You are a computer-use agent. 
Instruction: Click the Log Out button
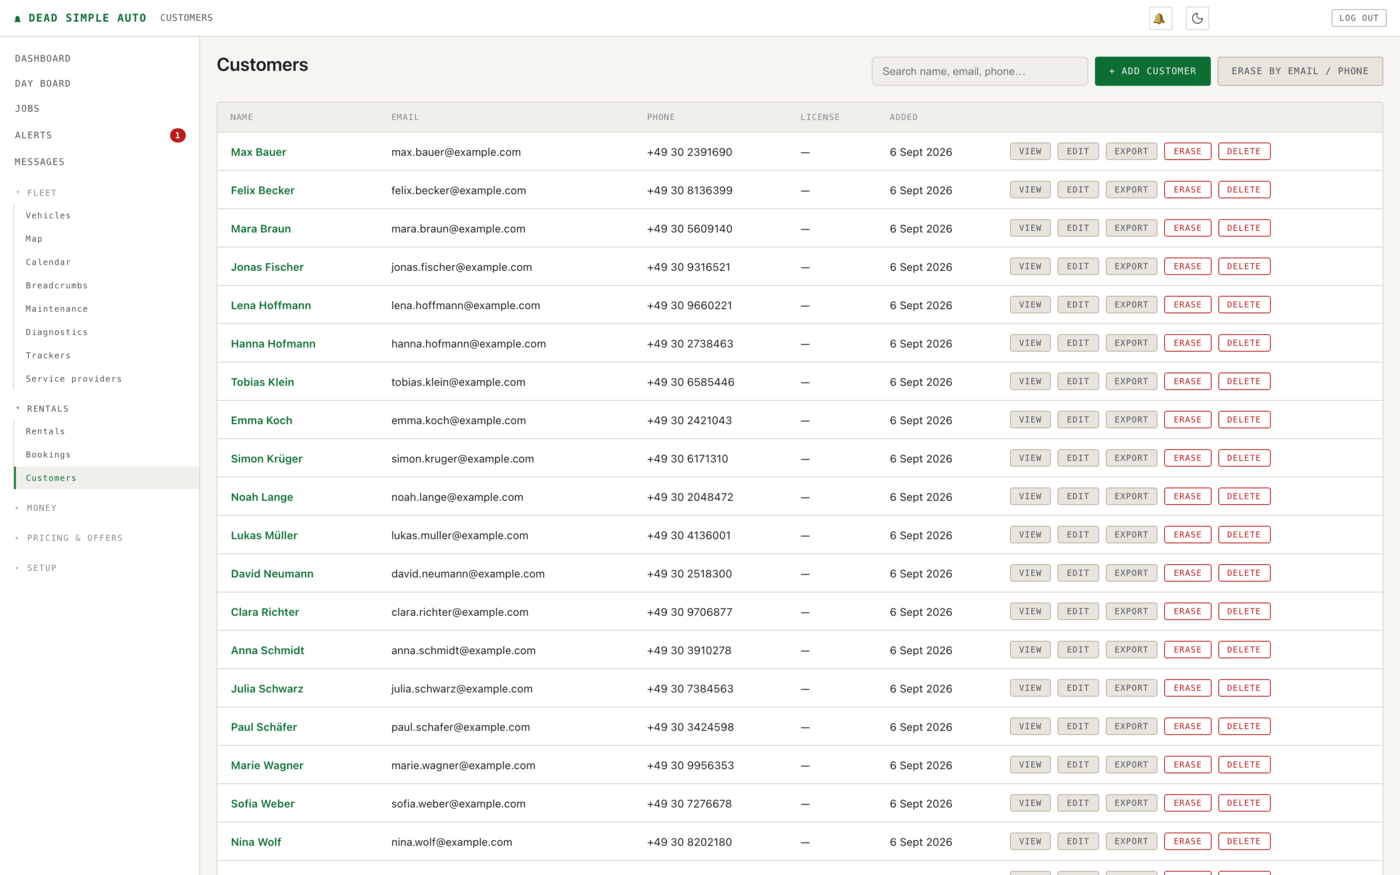point(1359,18)
